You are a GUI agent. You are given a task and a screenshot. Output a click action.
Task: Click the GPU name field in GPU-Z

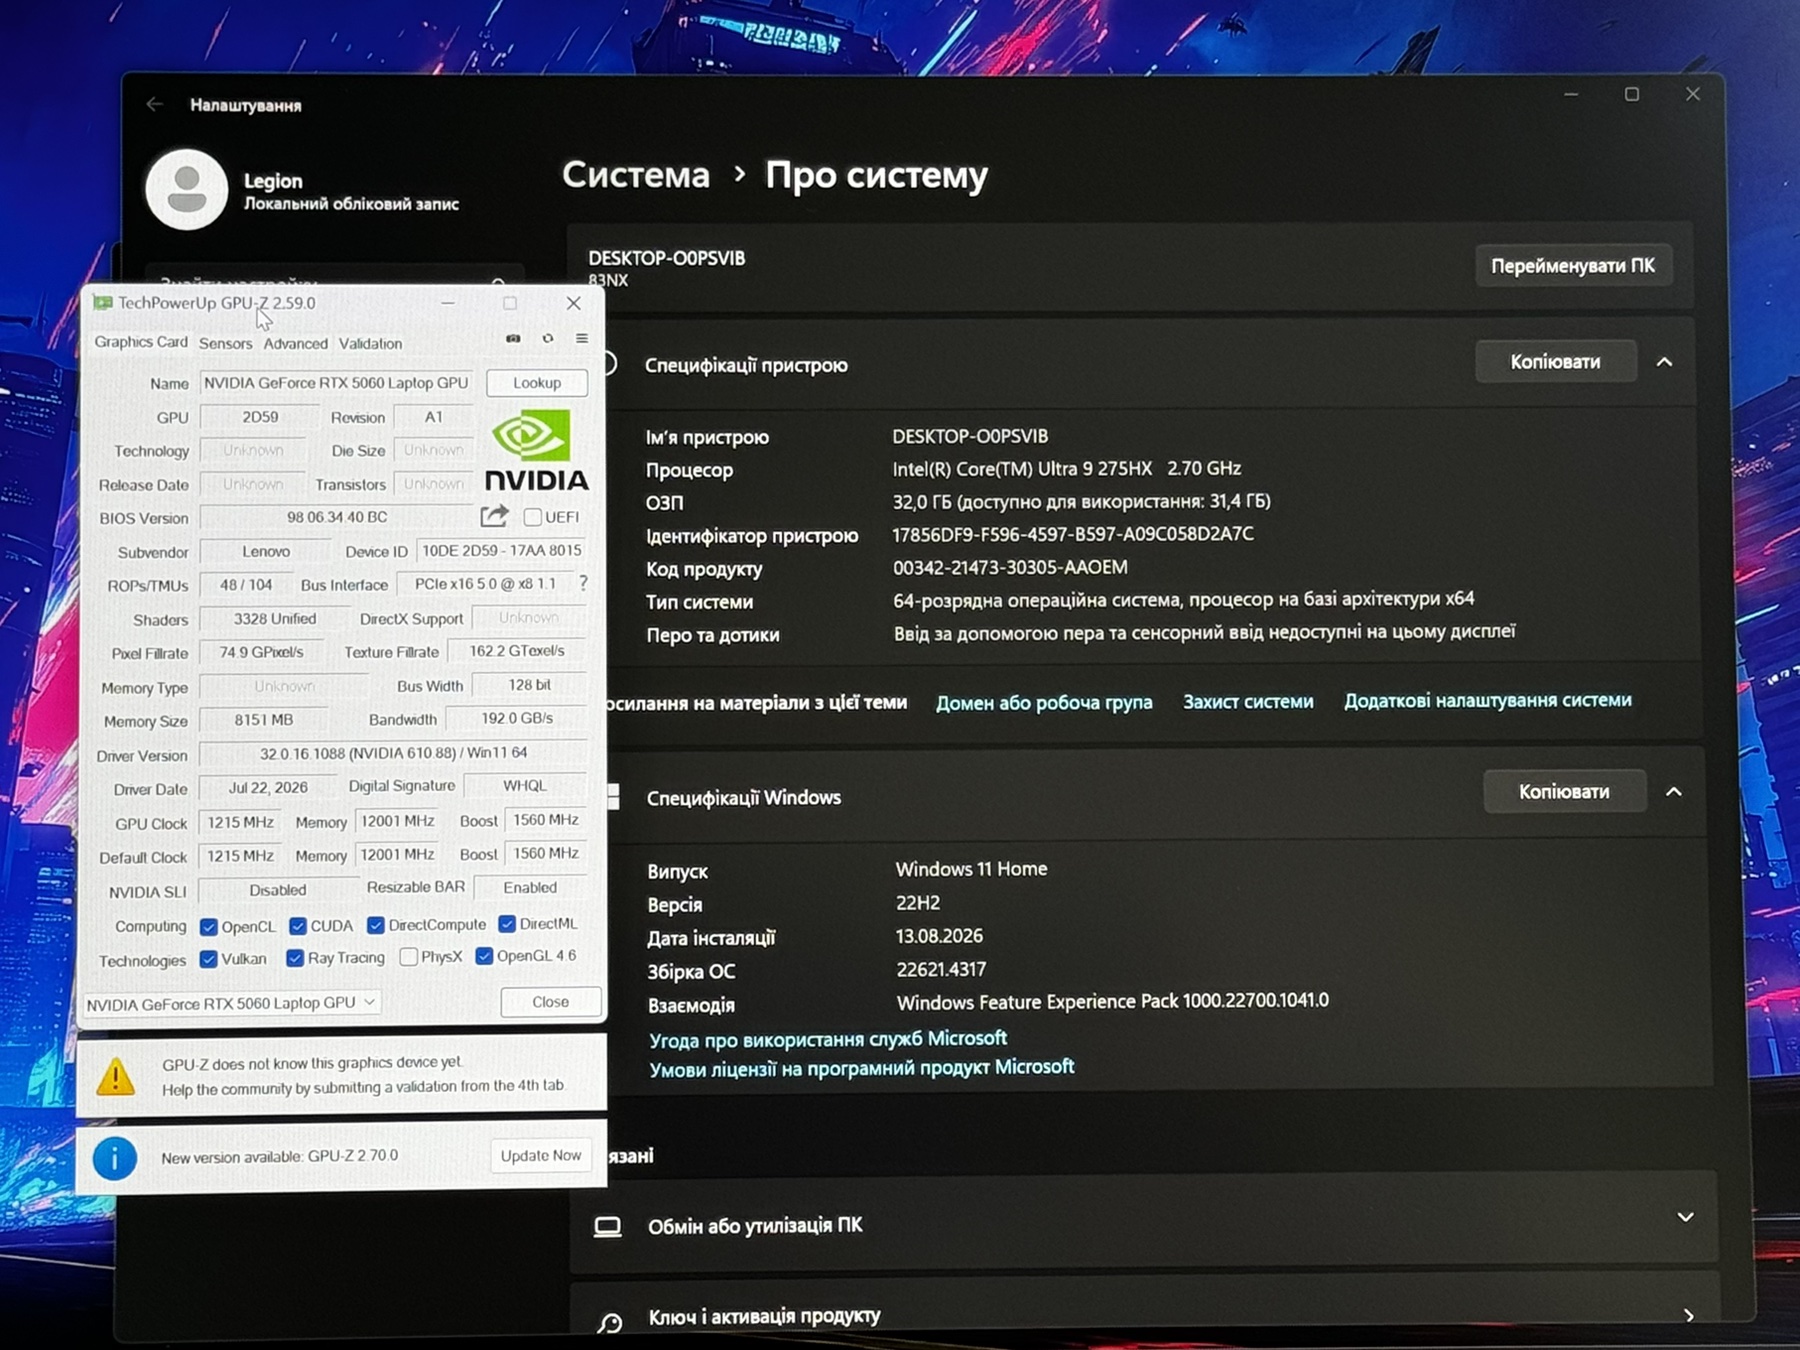click(337, 383)
